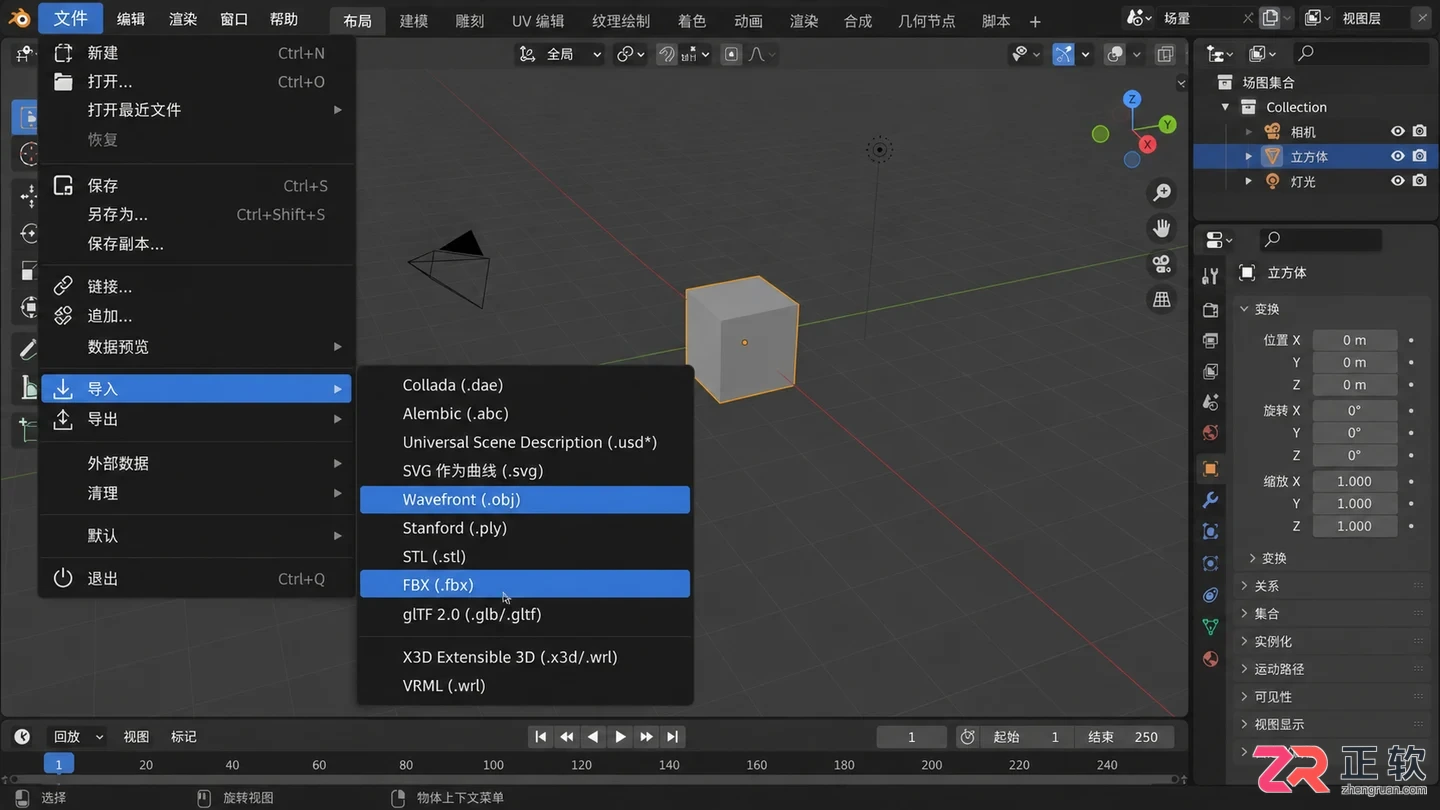1440x810 pixels.
Task: Open the 导出 submenu in file menu
Action: point(196,419)
